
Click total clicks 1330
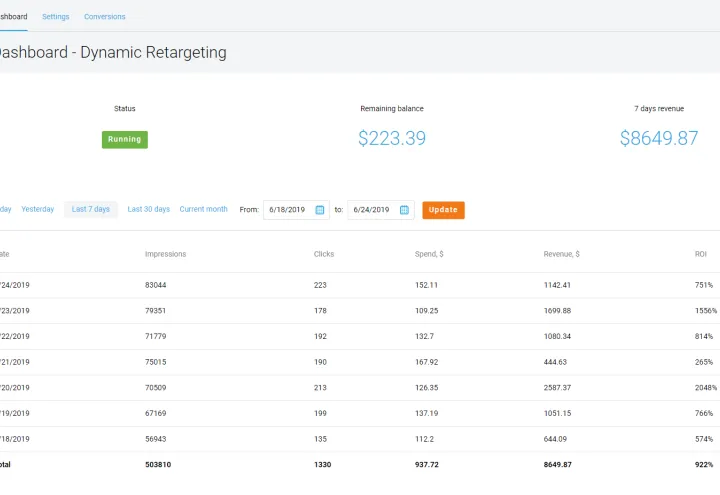pos(322,465)
